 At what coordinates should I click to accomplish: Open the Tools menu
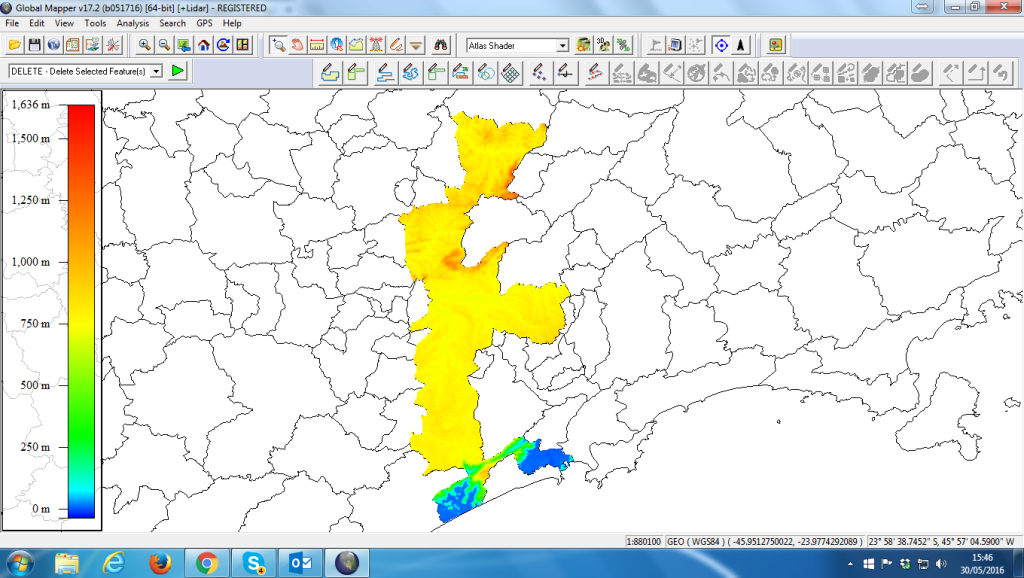(95, 22)
